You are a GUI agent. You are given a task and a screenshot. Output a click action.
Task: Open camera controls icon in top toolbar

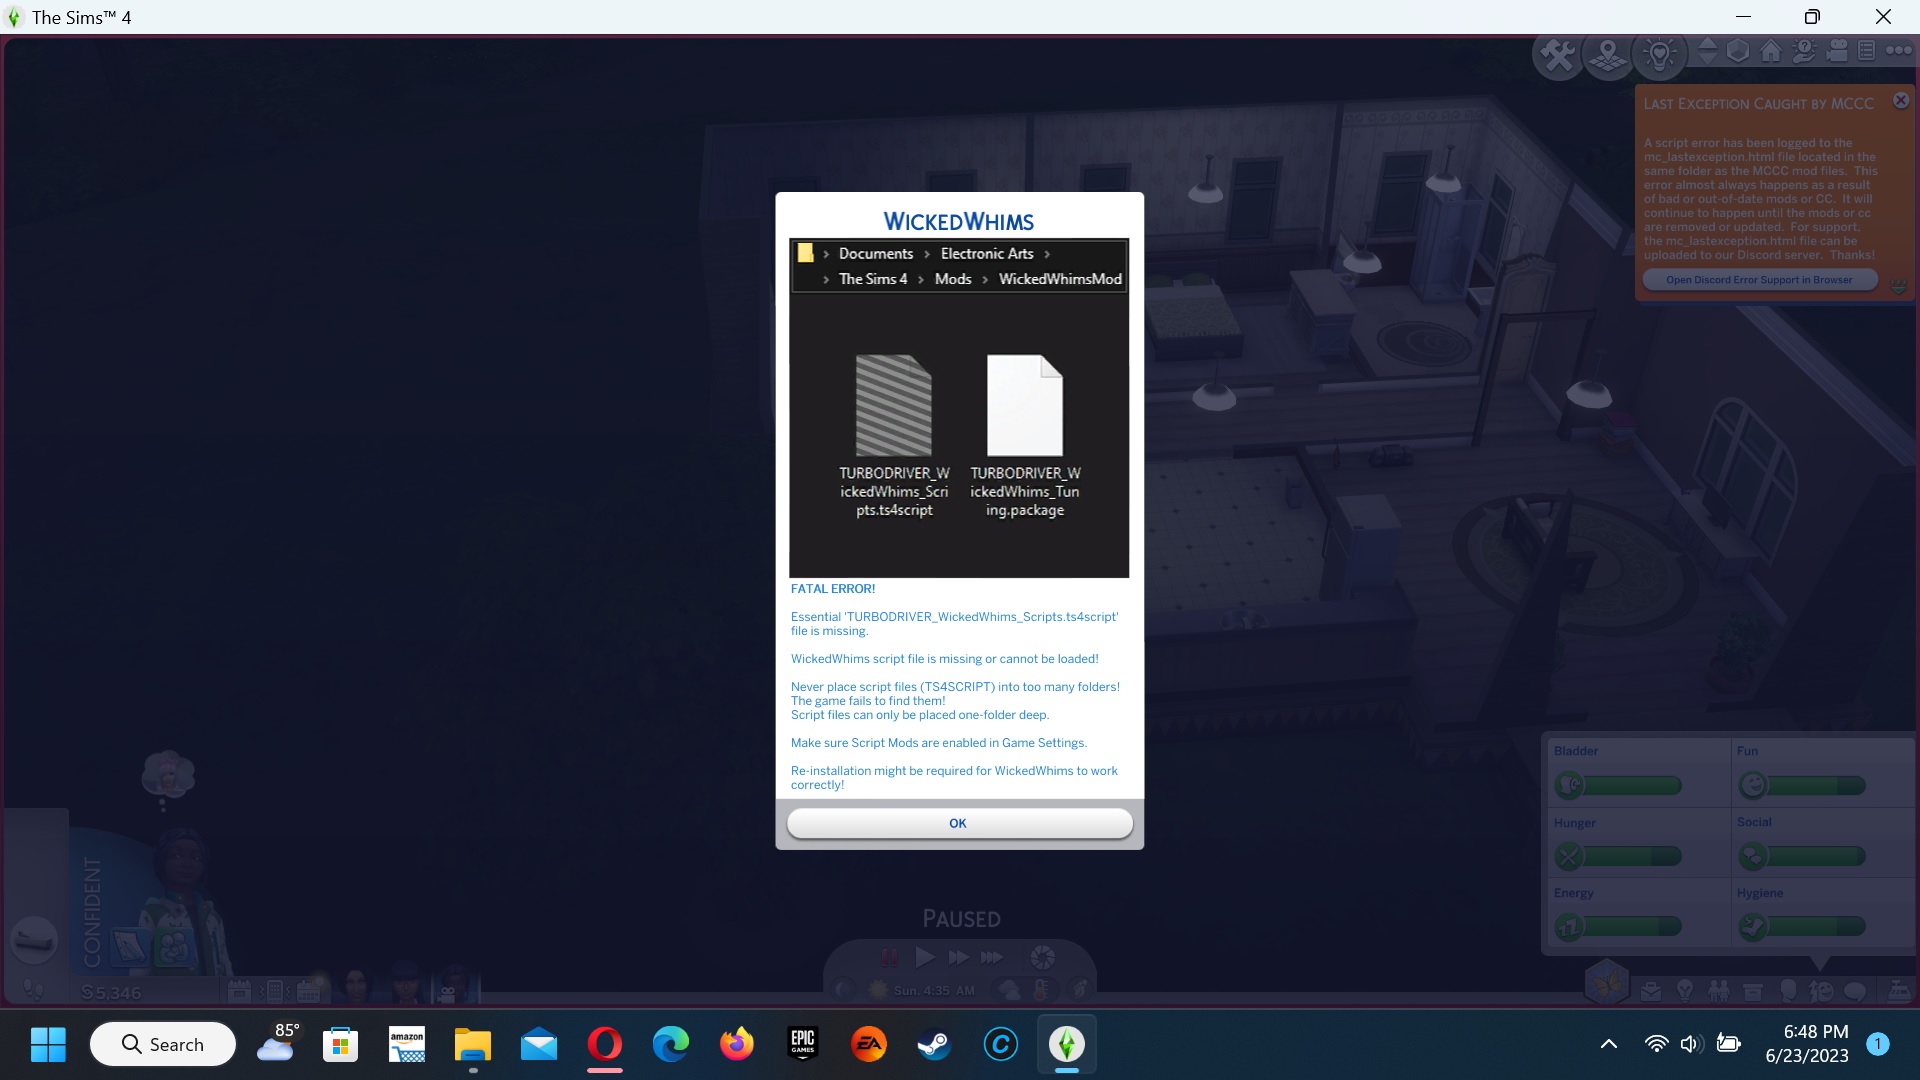click(x=1837, y=51)
